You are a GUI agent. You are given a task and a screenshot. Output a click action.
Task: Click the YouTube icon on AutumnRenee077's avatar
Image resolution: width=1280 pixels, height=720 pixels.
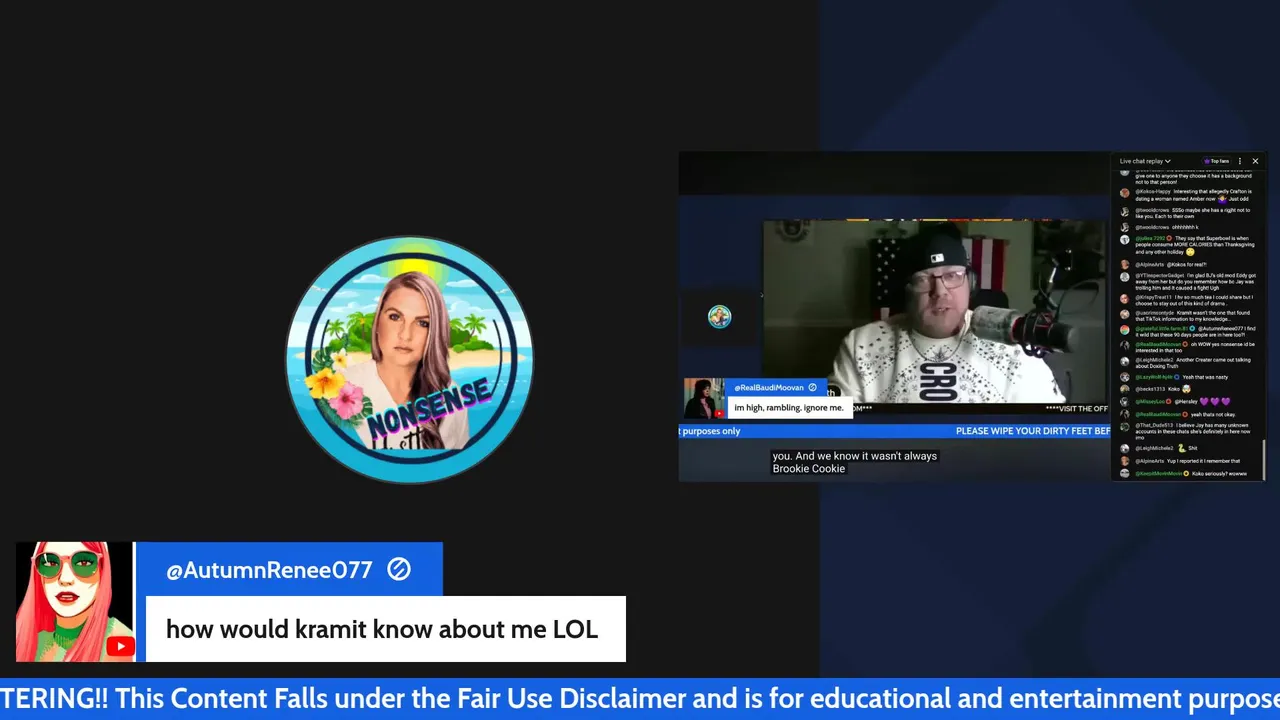click(x=120, y=646)
